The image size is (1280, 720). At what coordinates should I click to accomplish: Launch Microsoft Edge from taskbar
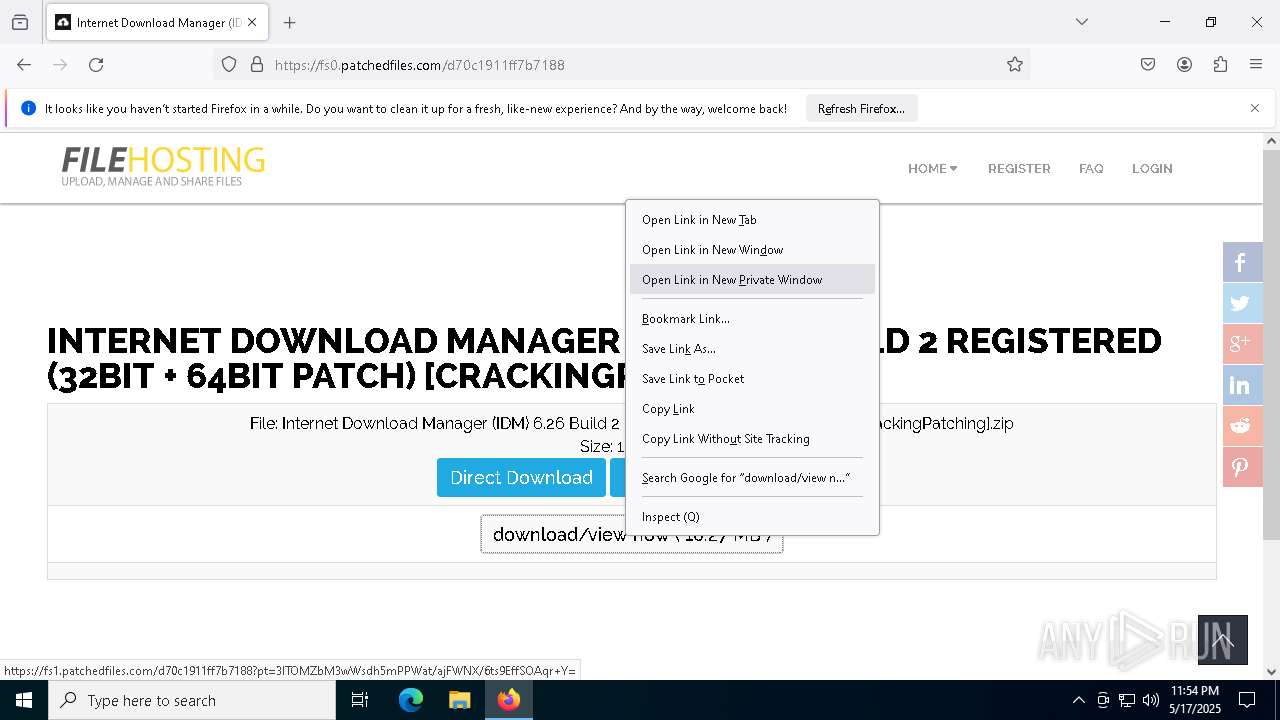(x=411, y=700)
